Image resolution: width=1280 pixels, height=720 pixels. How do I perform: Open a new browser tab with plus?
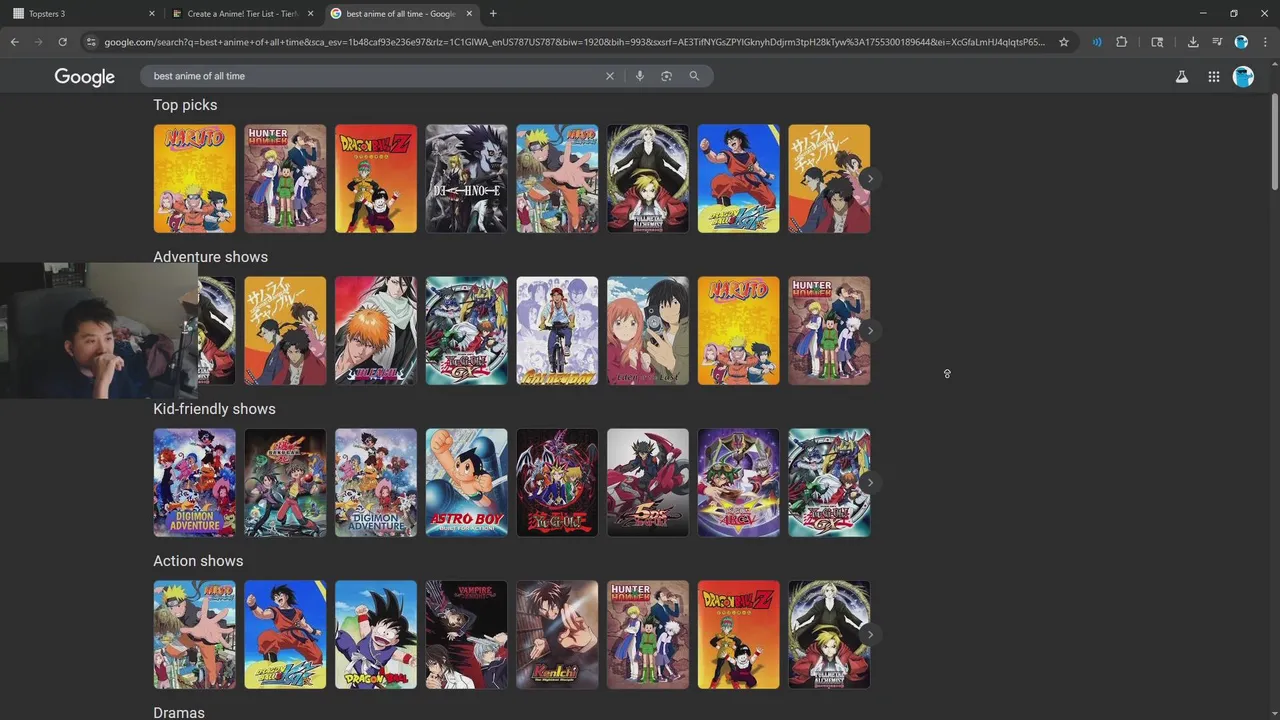[x=493, y=14]
